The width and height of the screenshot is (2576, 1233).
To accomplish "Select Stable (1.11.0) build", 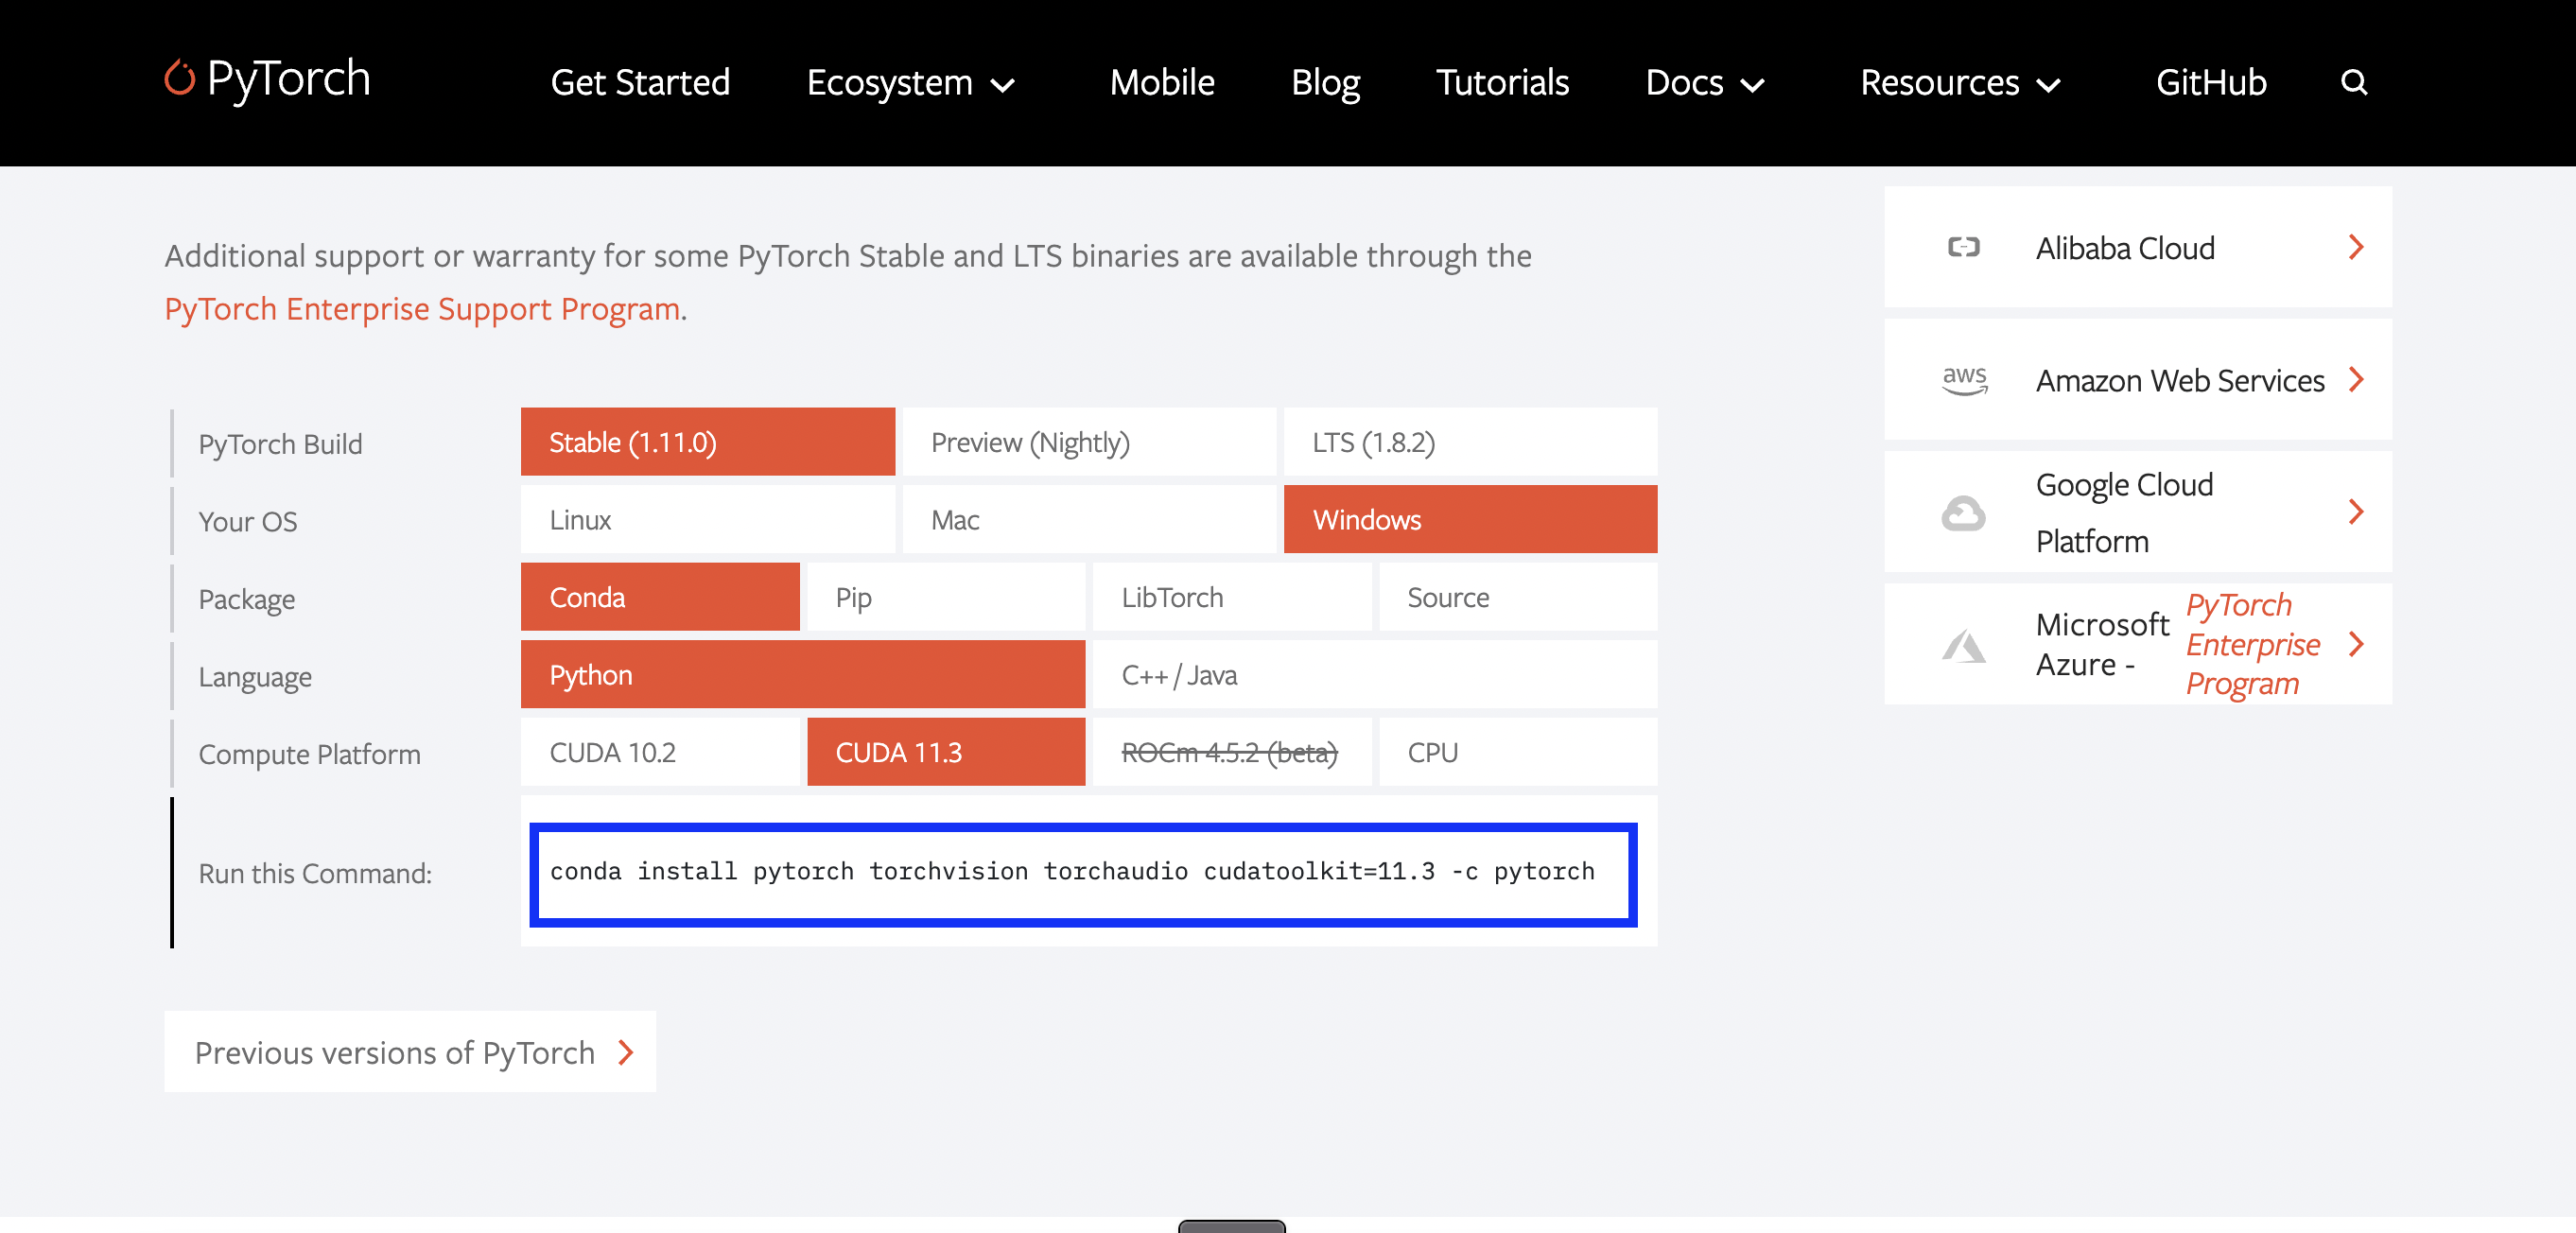I will 707,442.
